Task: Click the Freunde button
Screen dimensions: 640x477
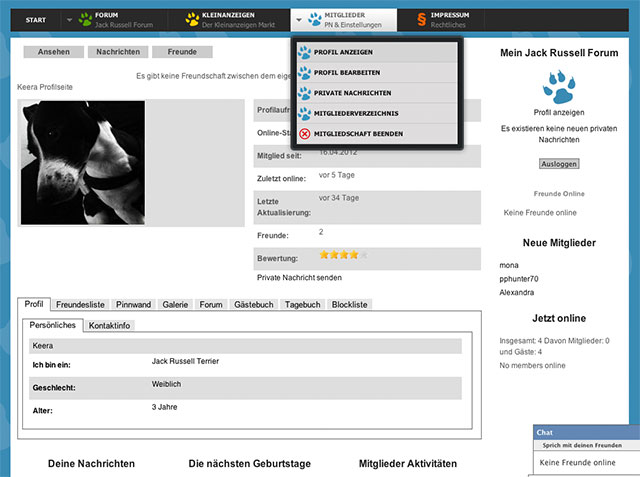Action: point(182,52)
